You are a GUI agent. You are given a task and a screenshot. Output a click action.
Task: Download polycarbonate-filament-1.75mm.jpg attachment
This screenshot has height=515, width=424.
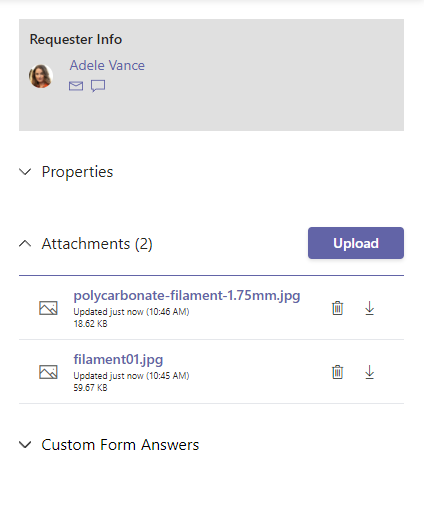(369, 308)
